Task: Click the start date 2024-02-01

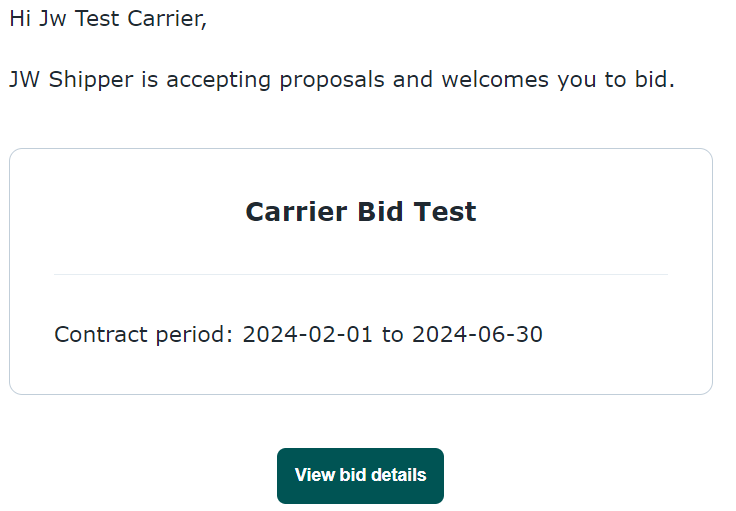Action: pos(307,335)
